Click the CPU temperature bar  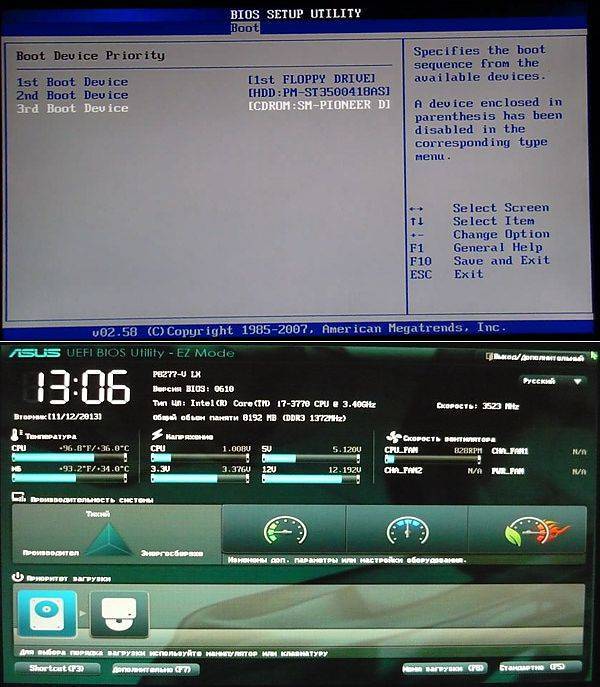(x=70, y=457)
